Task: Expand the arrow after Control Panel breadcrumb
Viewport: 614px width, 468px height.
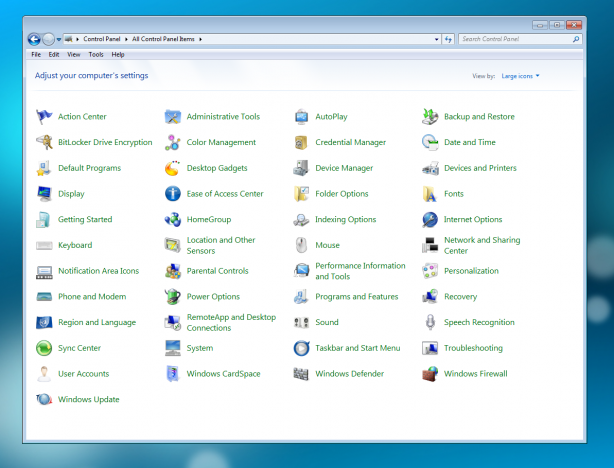Action: pos(126,39)
